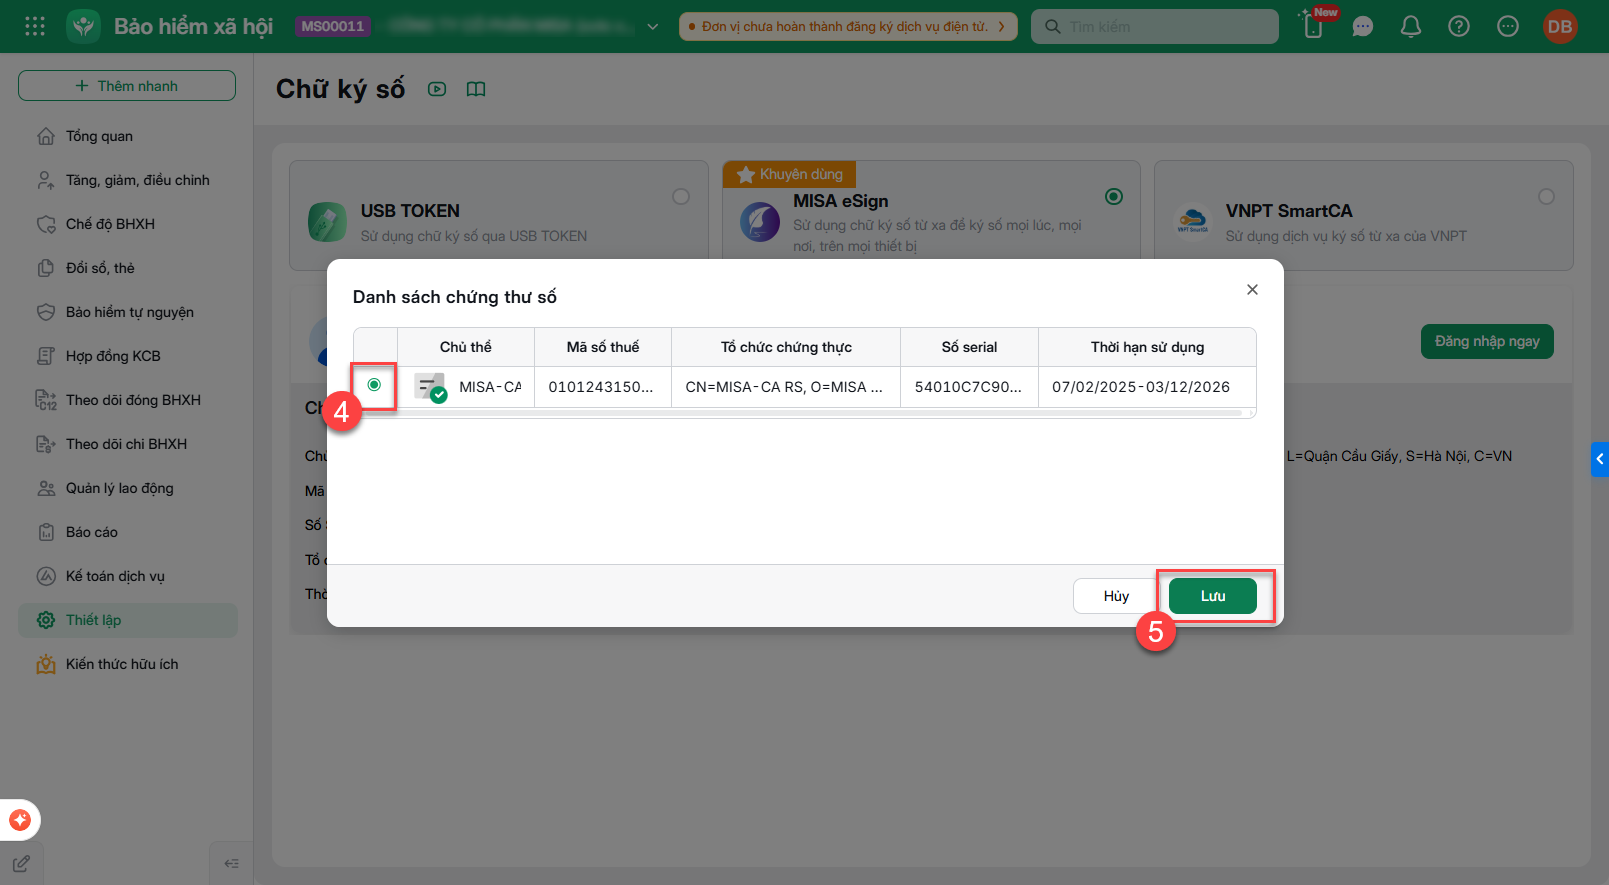This screenshot has width=1609, height=885.
Task: Click the Kế toán dịch vụ icon
Action: click(x=46, y=576)
